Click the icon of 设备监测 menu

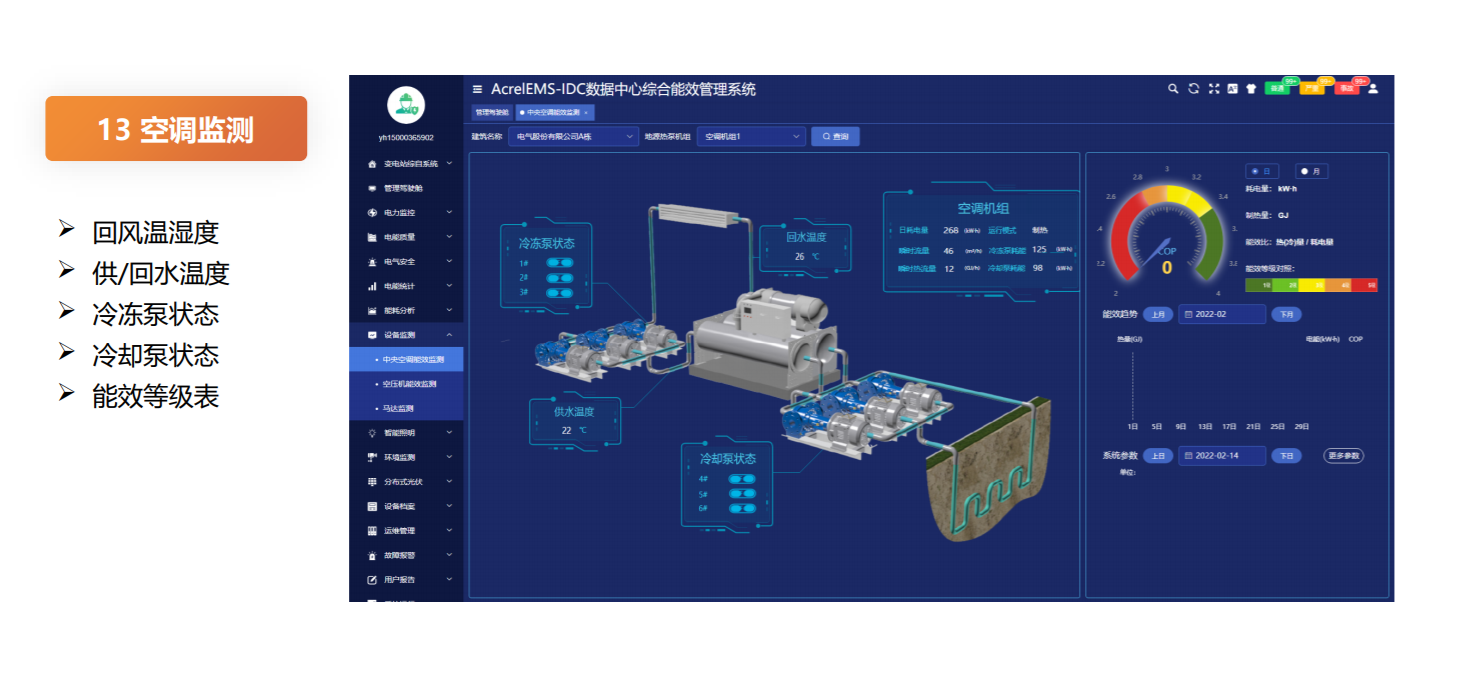pos(372,335)
